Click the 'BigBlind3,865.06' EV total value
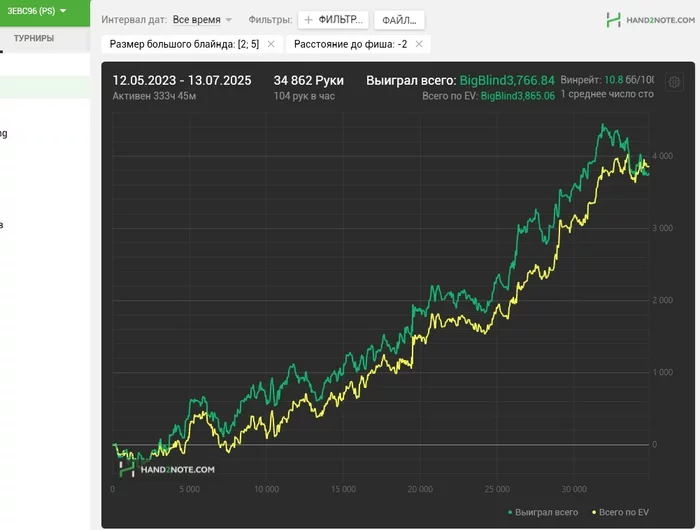Screen dimensions: 700x530 tap(518, 96)
